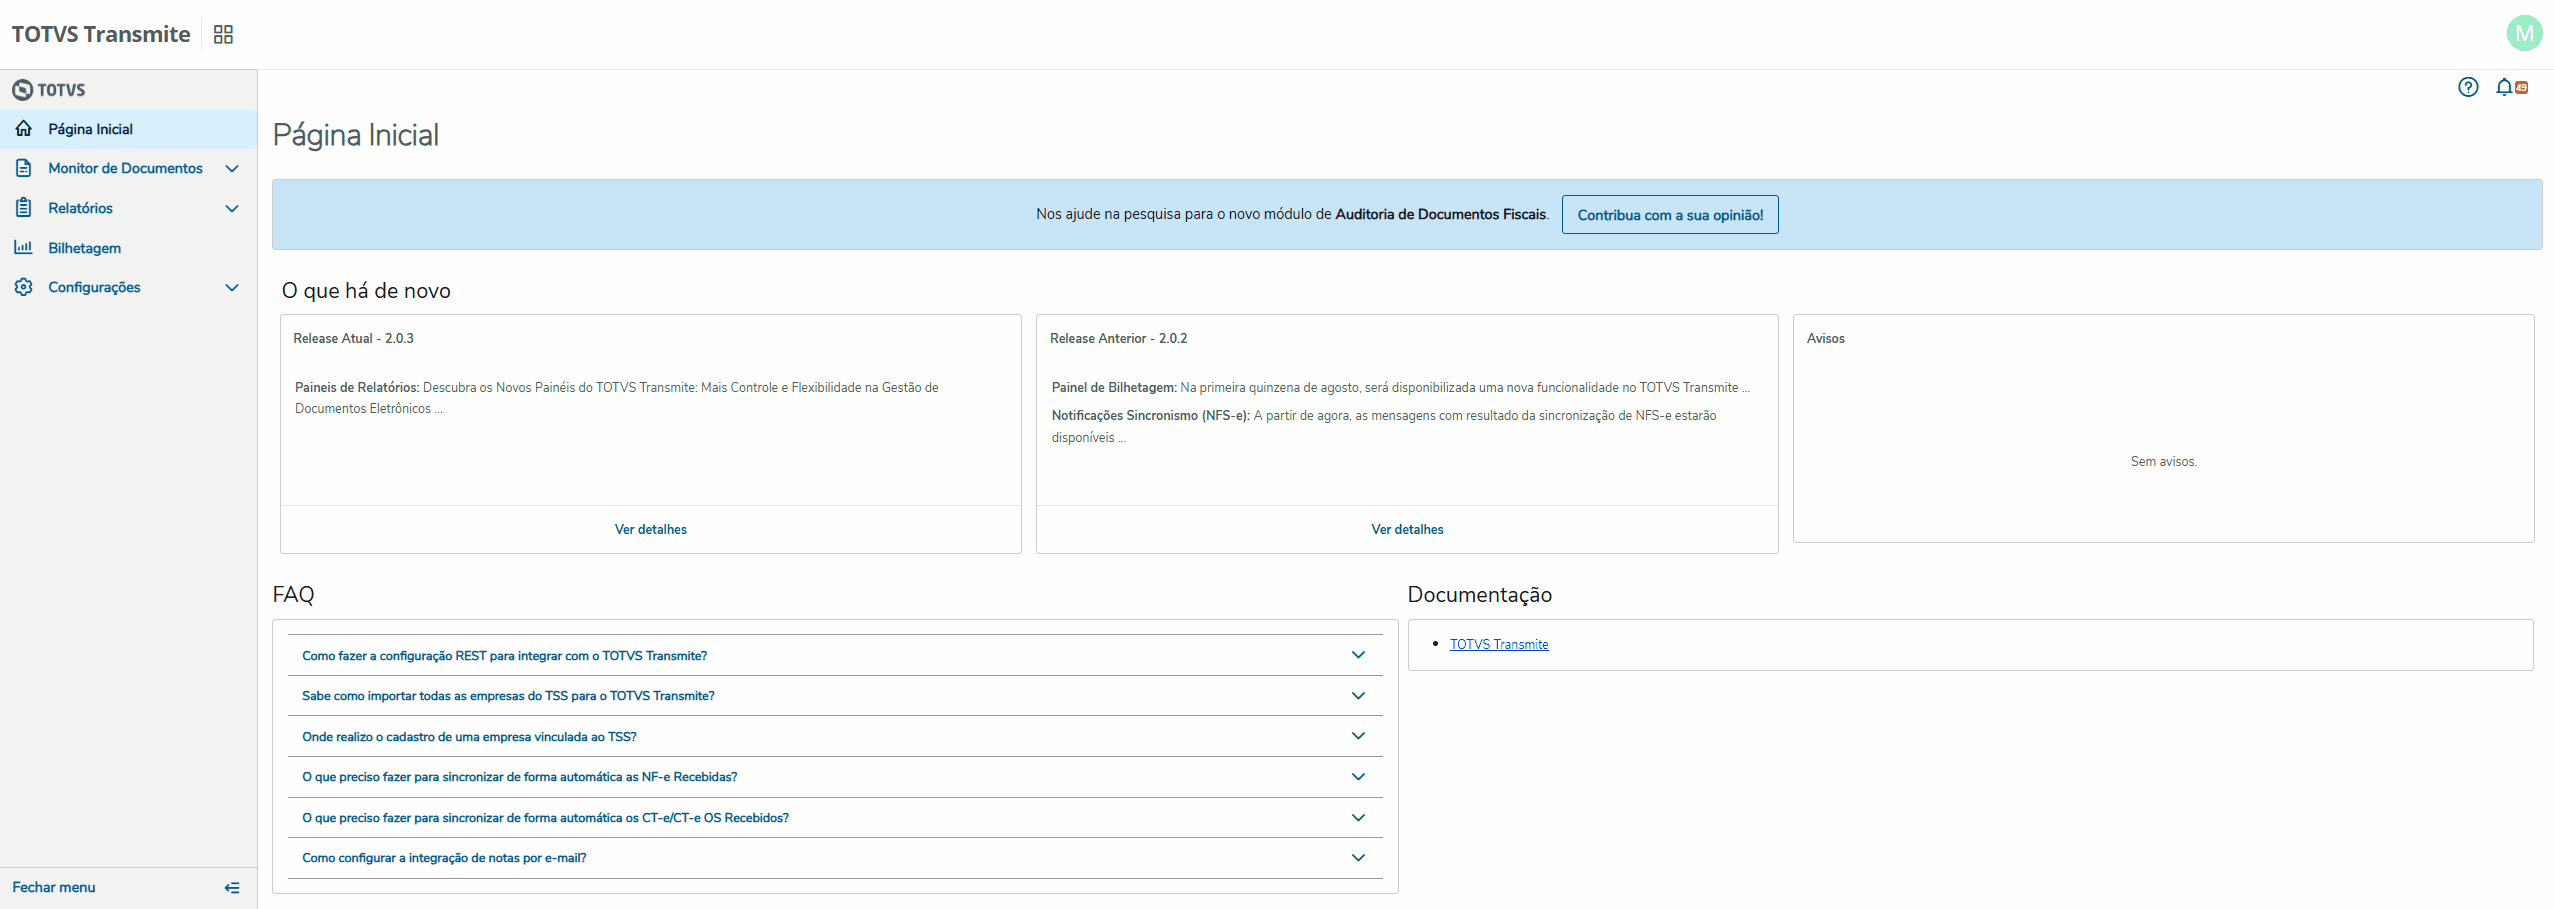
Task: Collapse sidebar using Fechar menu arrow icon
Action: click(x=232, y=888)
